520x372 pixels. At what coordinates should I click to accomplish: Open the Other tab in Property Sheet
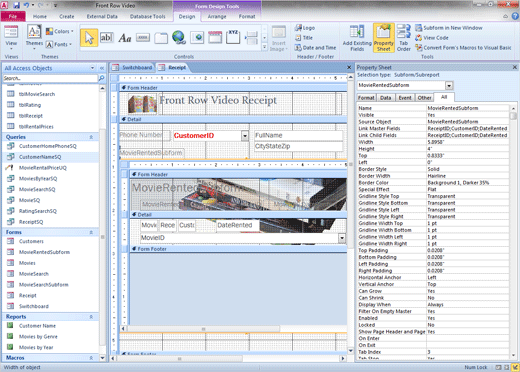coord(424,98)
